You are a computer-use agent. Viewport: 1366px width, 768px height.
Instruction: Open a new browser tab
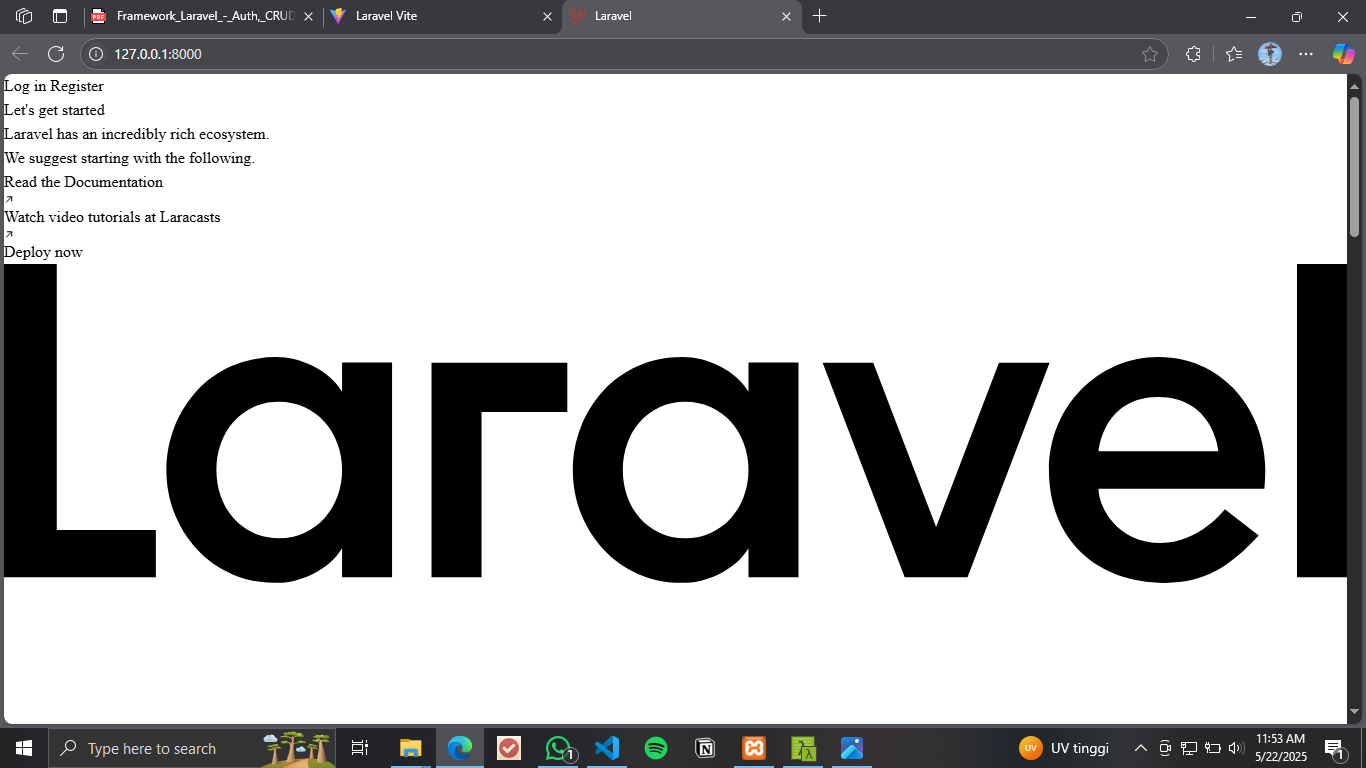[x=820, y=16]
